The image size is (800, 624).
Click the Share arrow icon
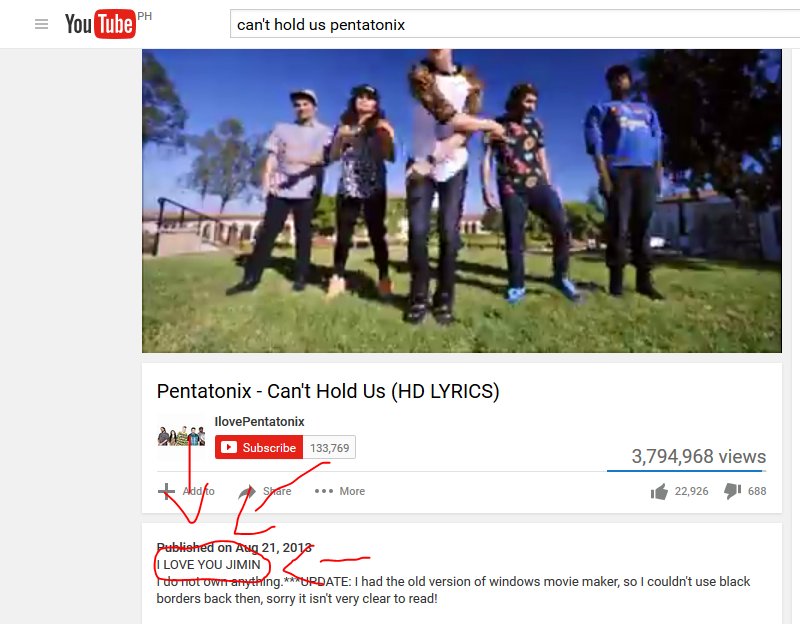pos(247,491)
